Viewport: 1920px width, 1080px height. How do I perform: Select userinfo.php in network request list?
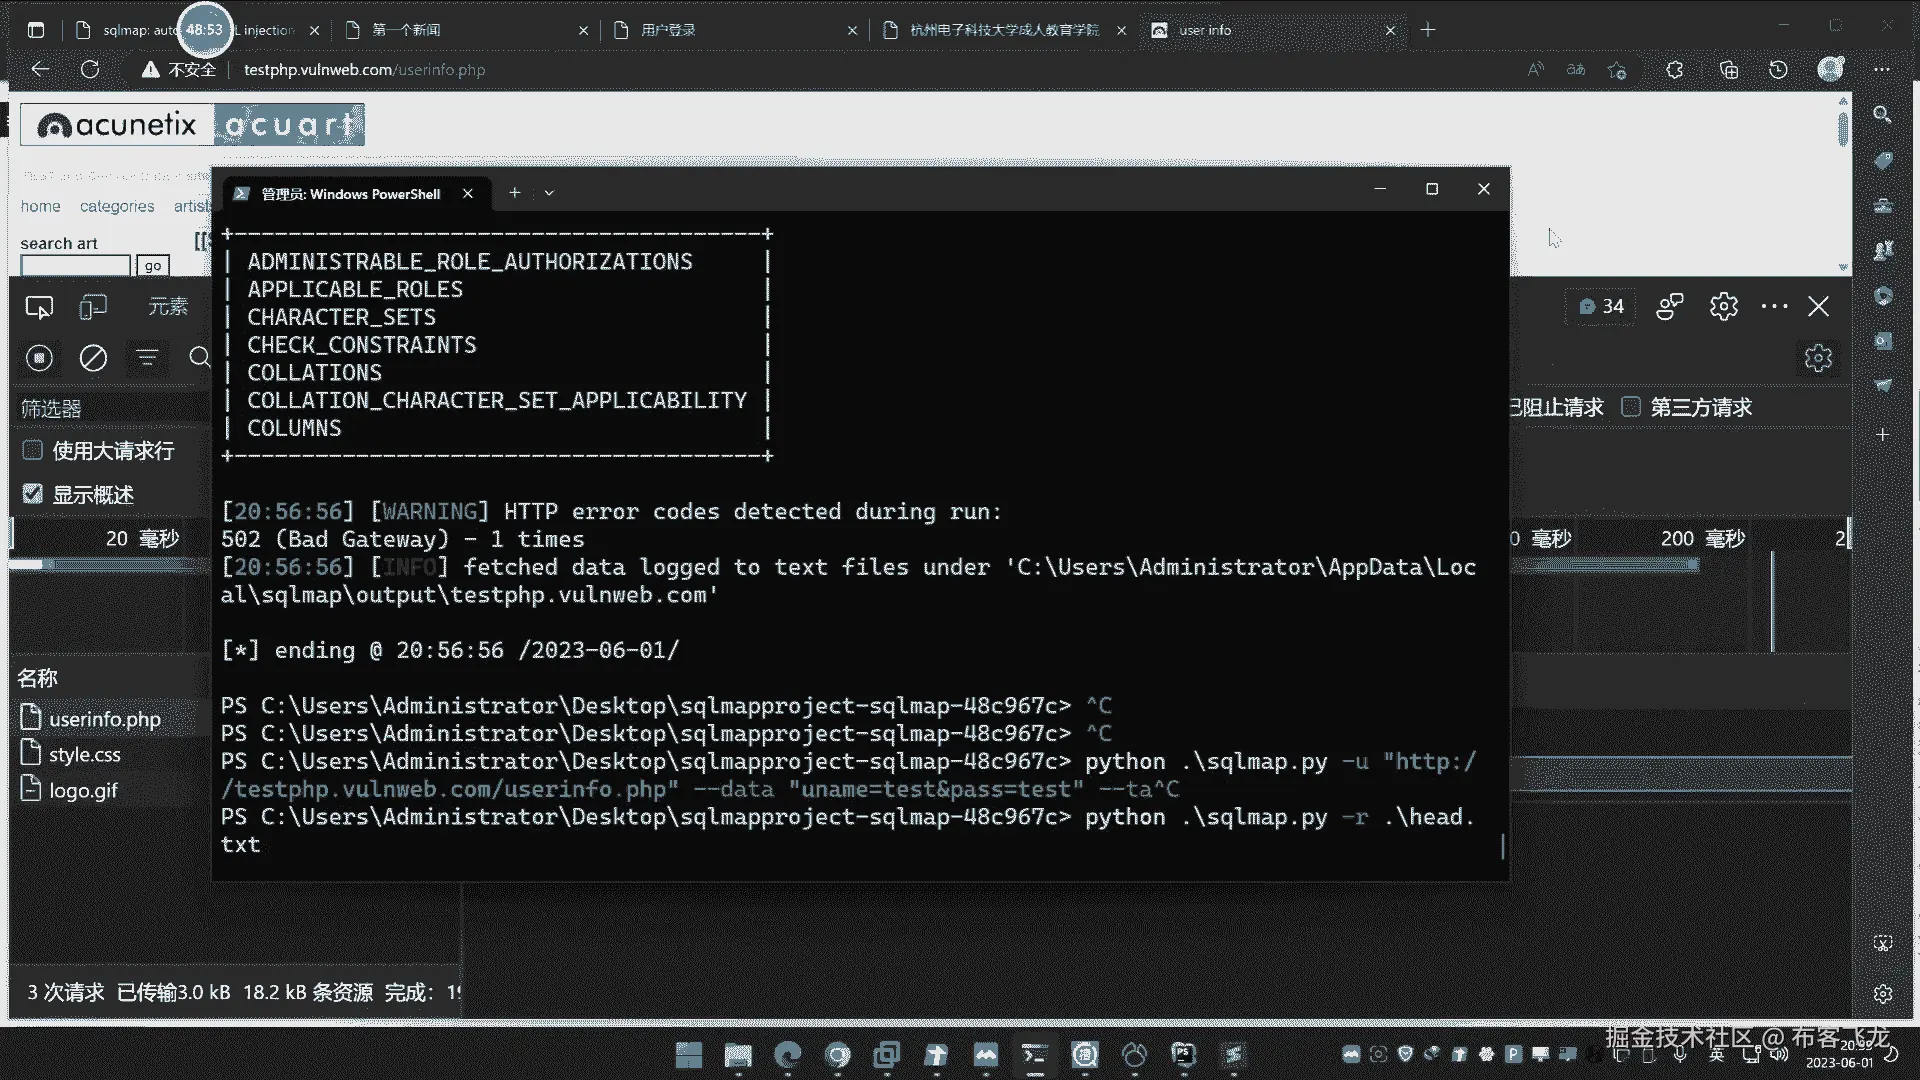(104, 719)
